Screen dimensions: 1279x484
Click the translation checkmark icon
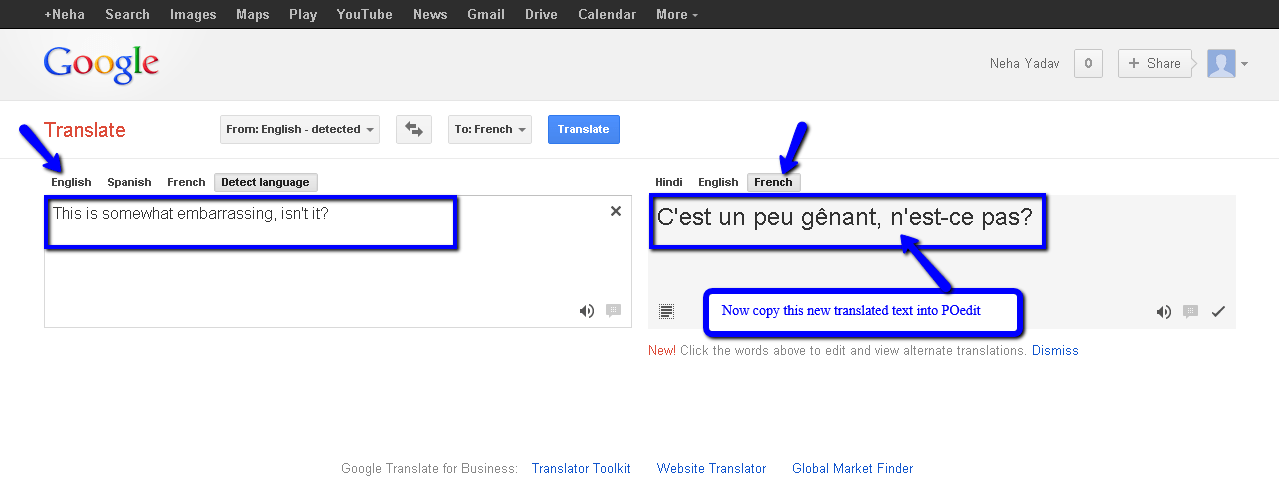(1218, 312)
